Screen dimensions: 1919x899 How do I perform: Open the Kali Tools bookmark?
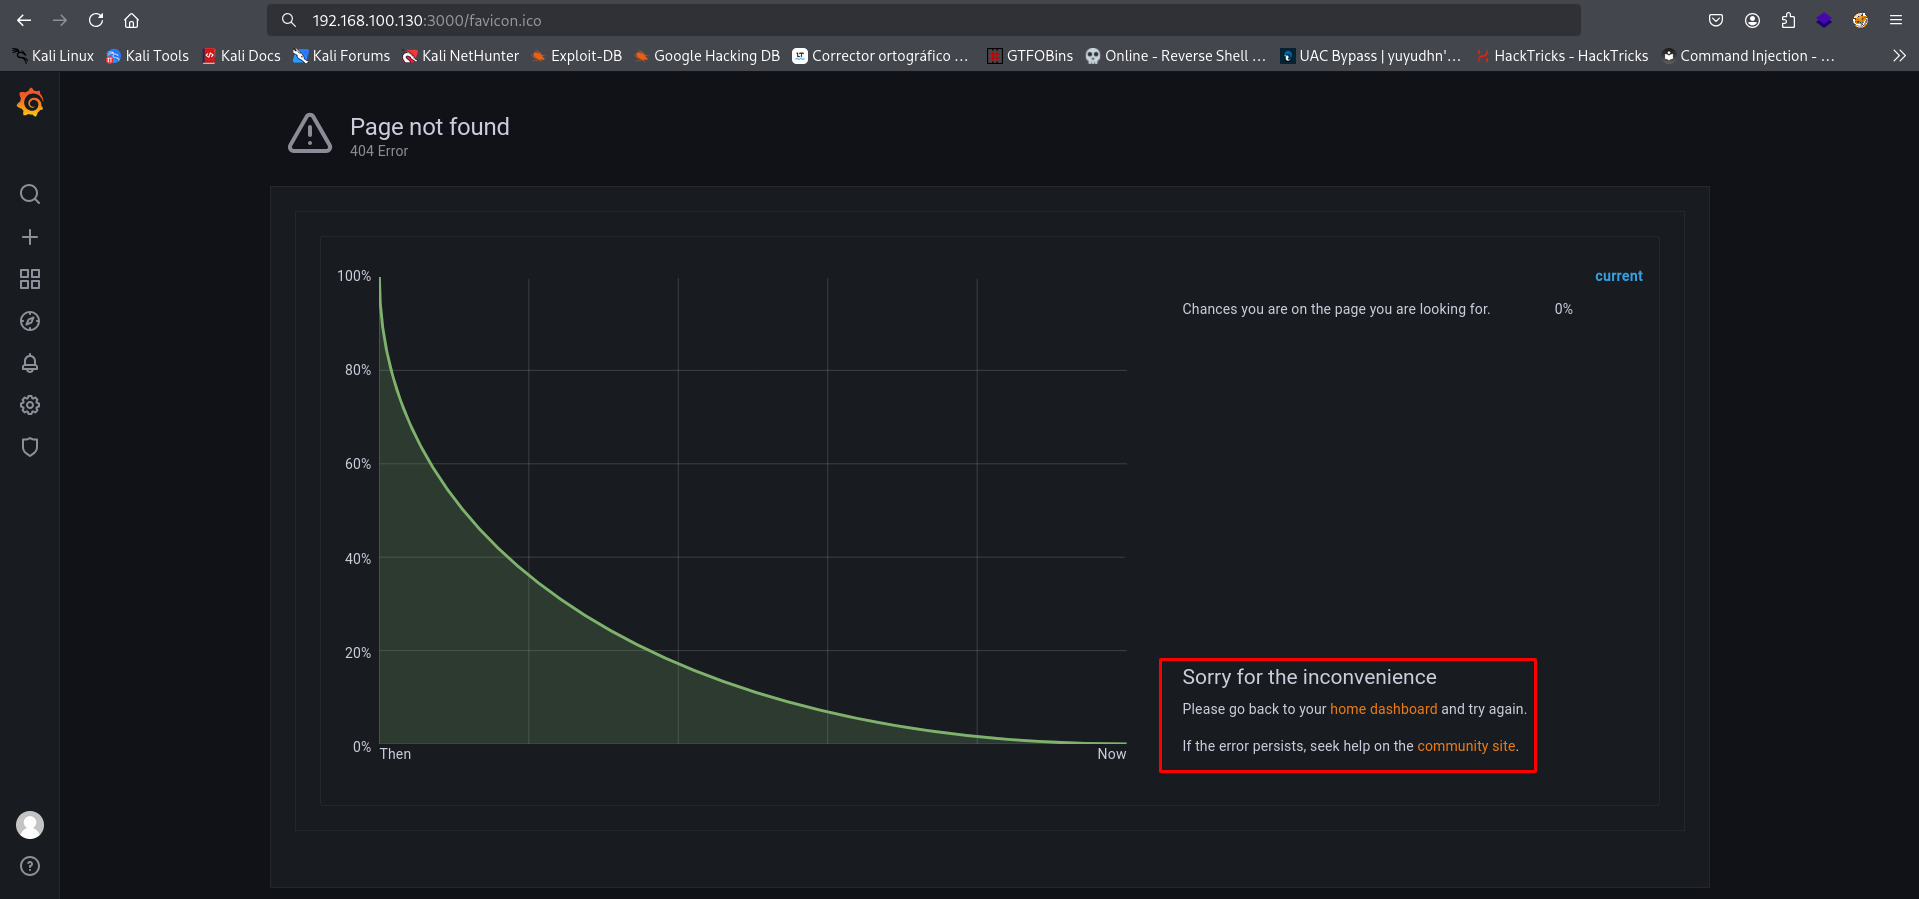pyautogui.click(x=148, y=56)
